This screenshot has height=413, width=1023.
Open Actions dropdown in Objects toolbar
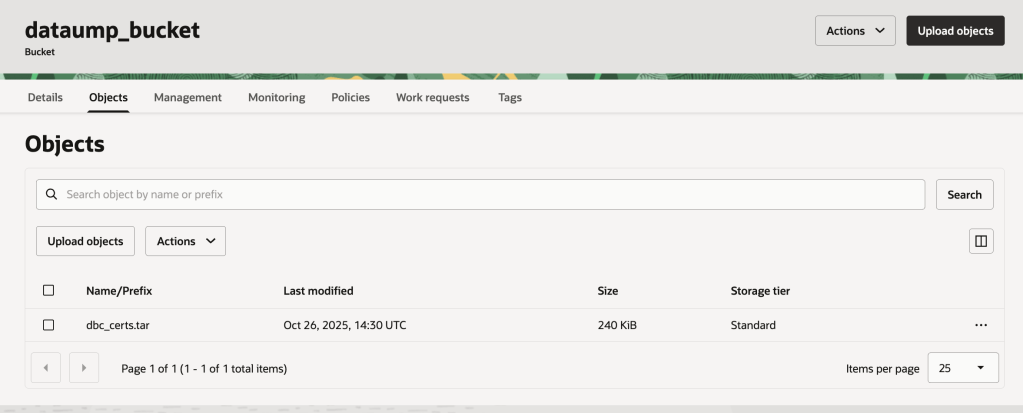pyautogui.click(x=185, y=241)
